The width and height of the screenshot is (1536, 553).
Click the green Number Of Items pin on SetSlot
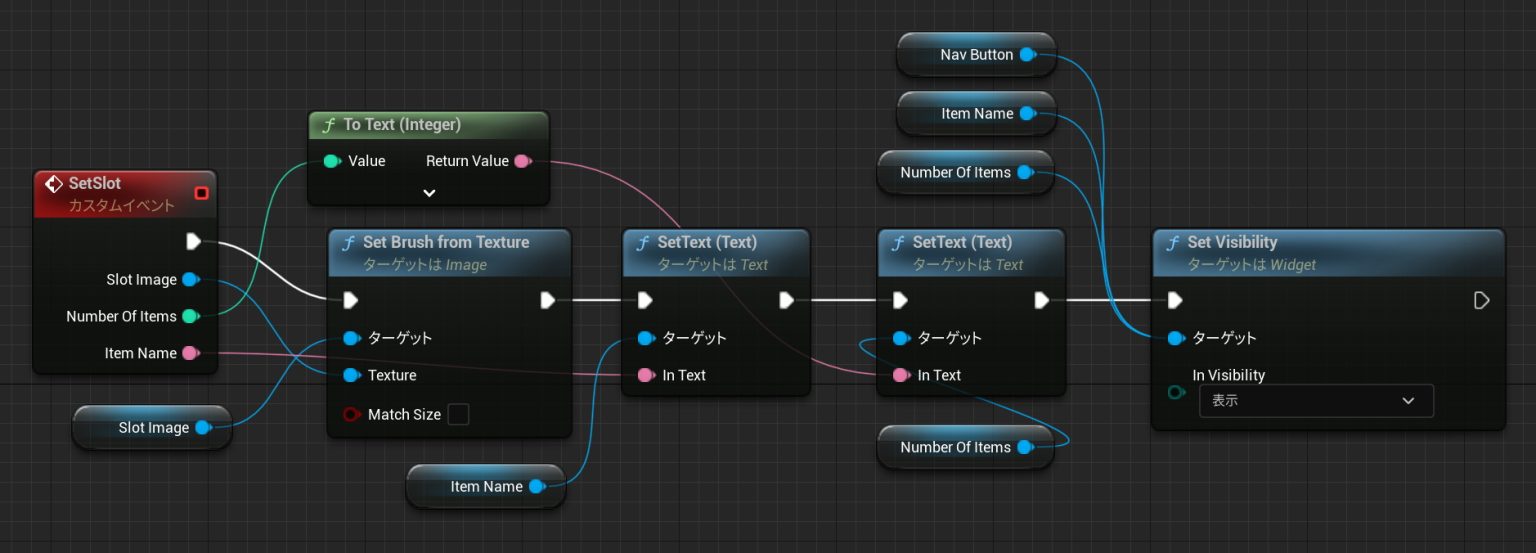[190, 316]
